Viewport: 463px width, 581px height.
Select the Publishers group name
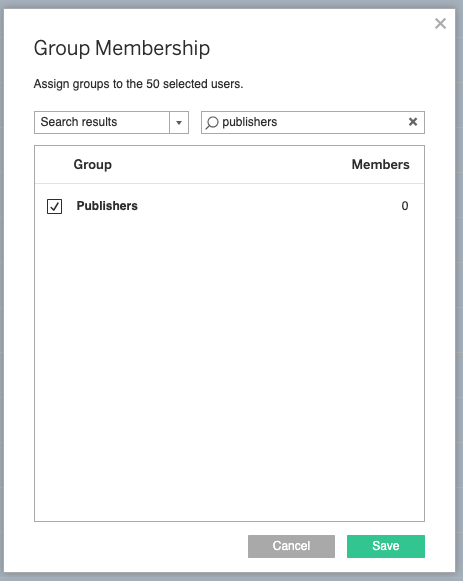tap(107, 206)
